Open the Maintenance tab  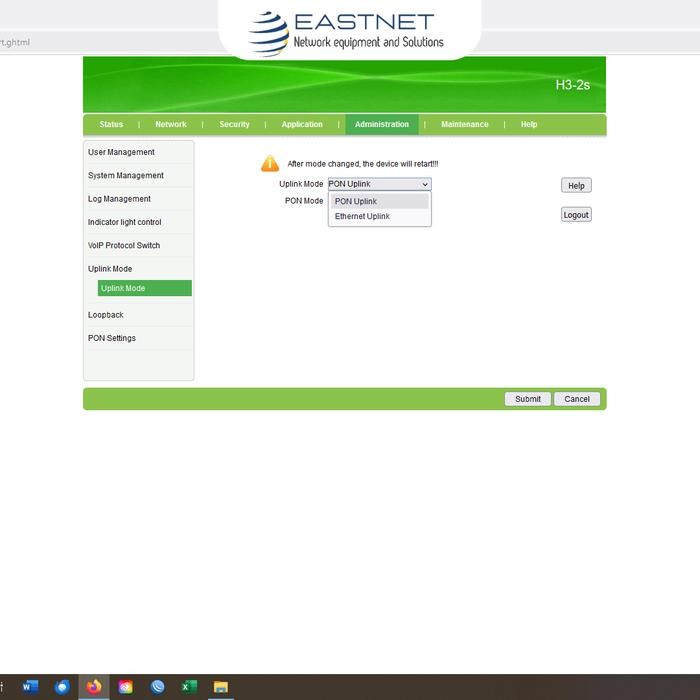point(464,125)
